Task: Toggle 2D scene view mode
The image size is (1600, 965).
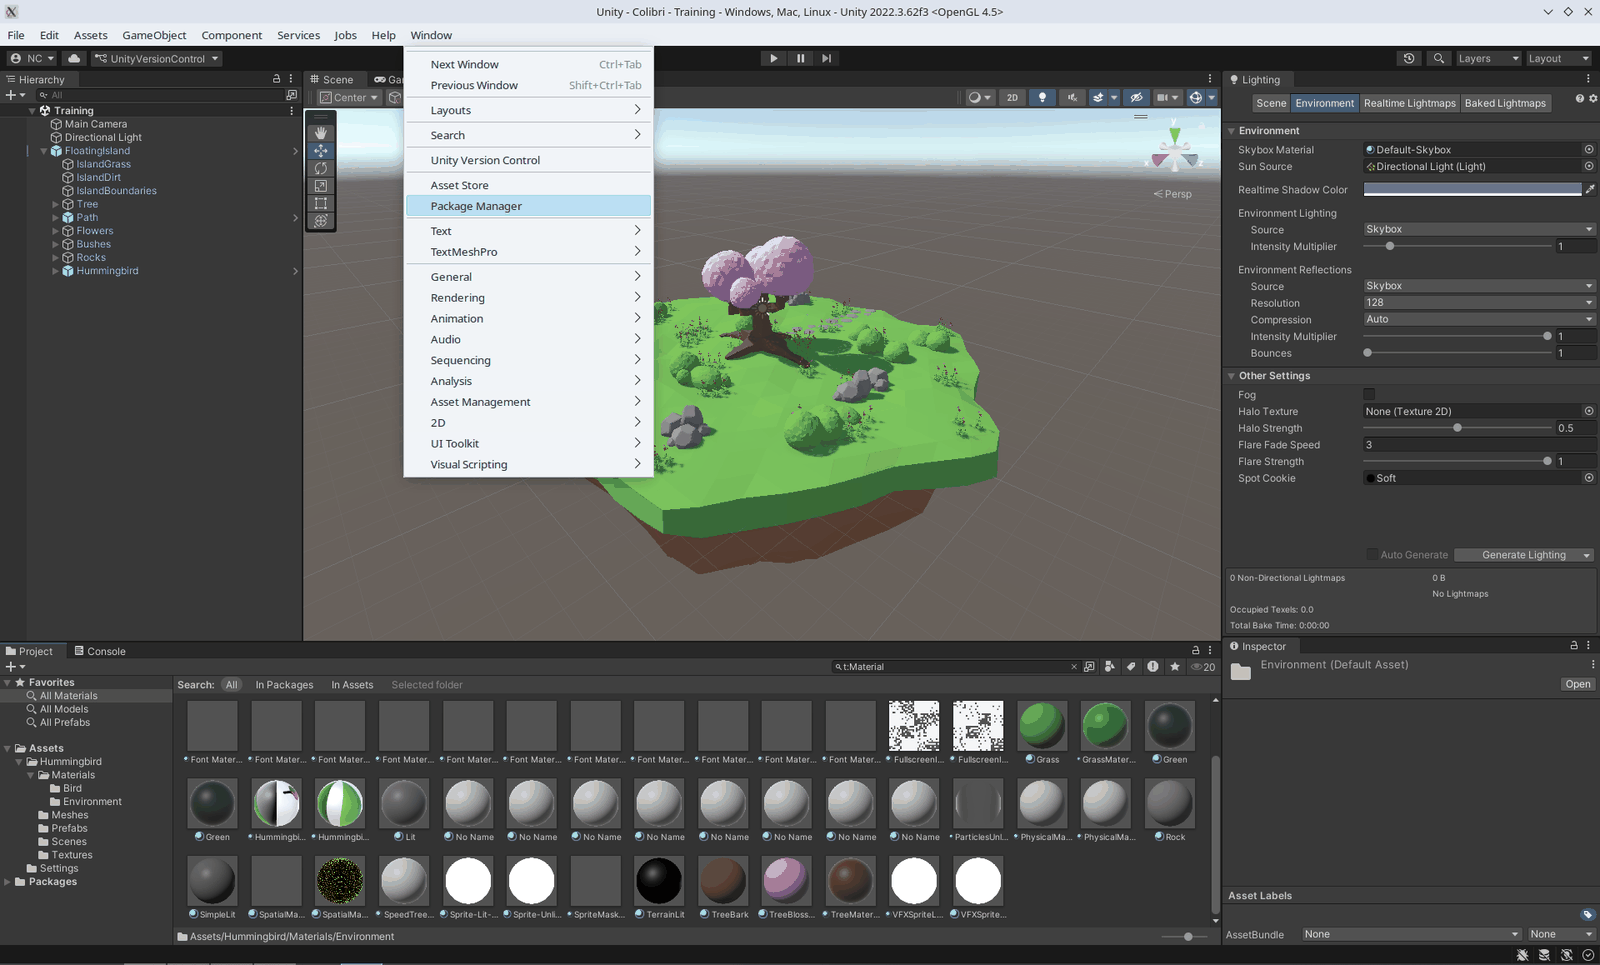Action: click(1012, 97)
